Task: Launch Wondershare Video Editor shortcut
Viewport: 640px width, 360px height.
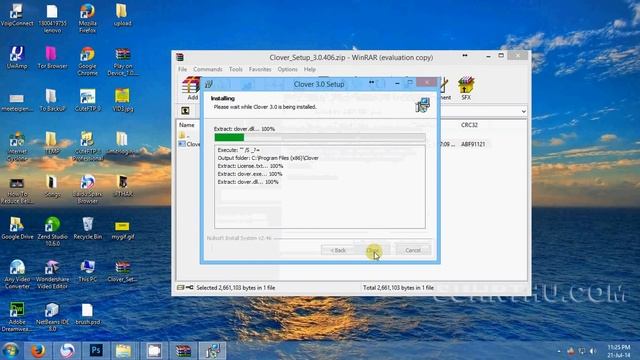Action: pos(52,274)
